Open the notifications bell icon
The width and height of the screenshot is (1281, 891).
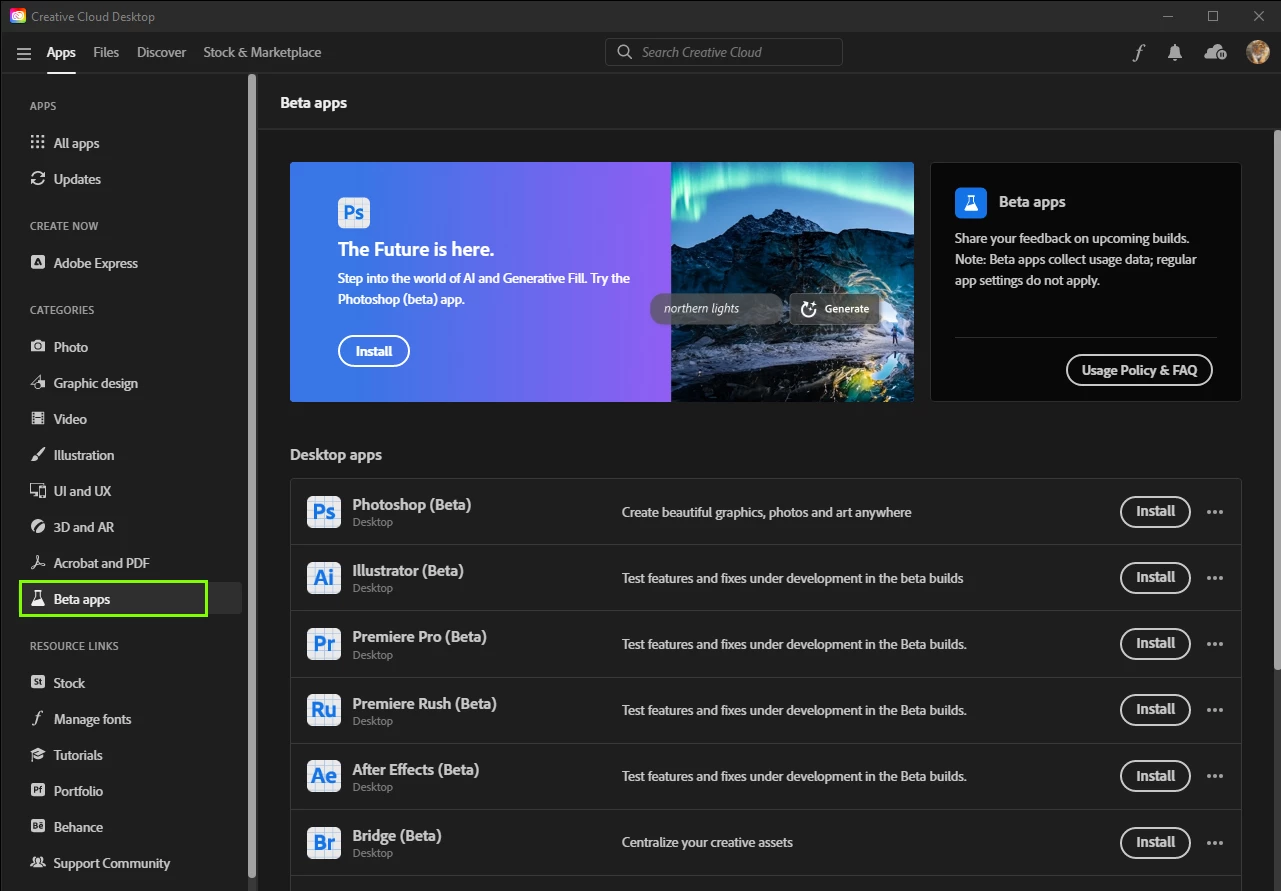[1175, 53]
